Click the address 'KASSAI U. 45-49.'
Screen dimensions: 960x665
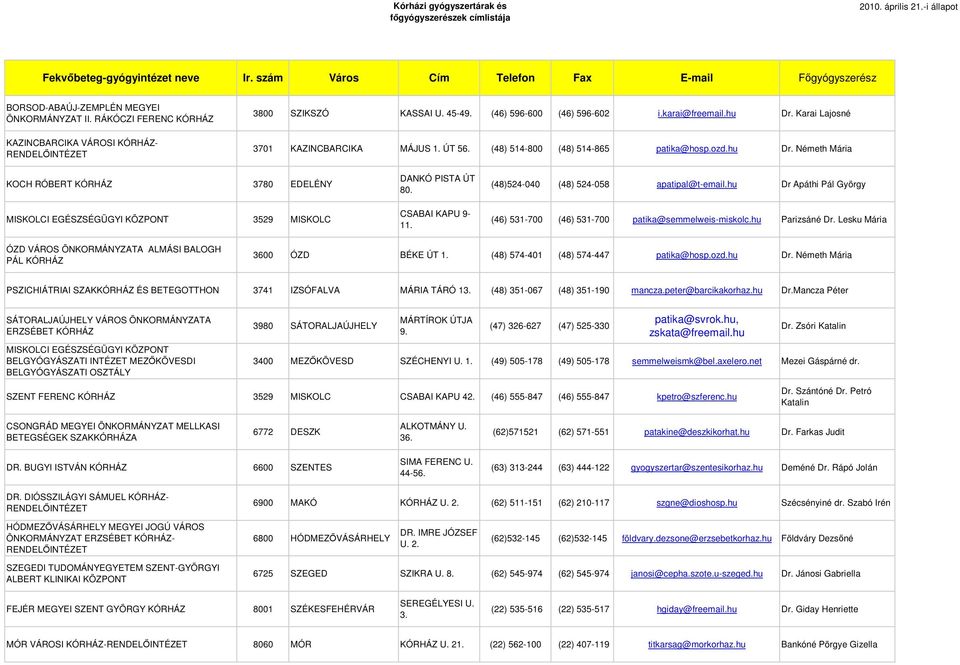[x=436, y=113]
